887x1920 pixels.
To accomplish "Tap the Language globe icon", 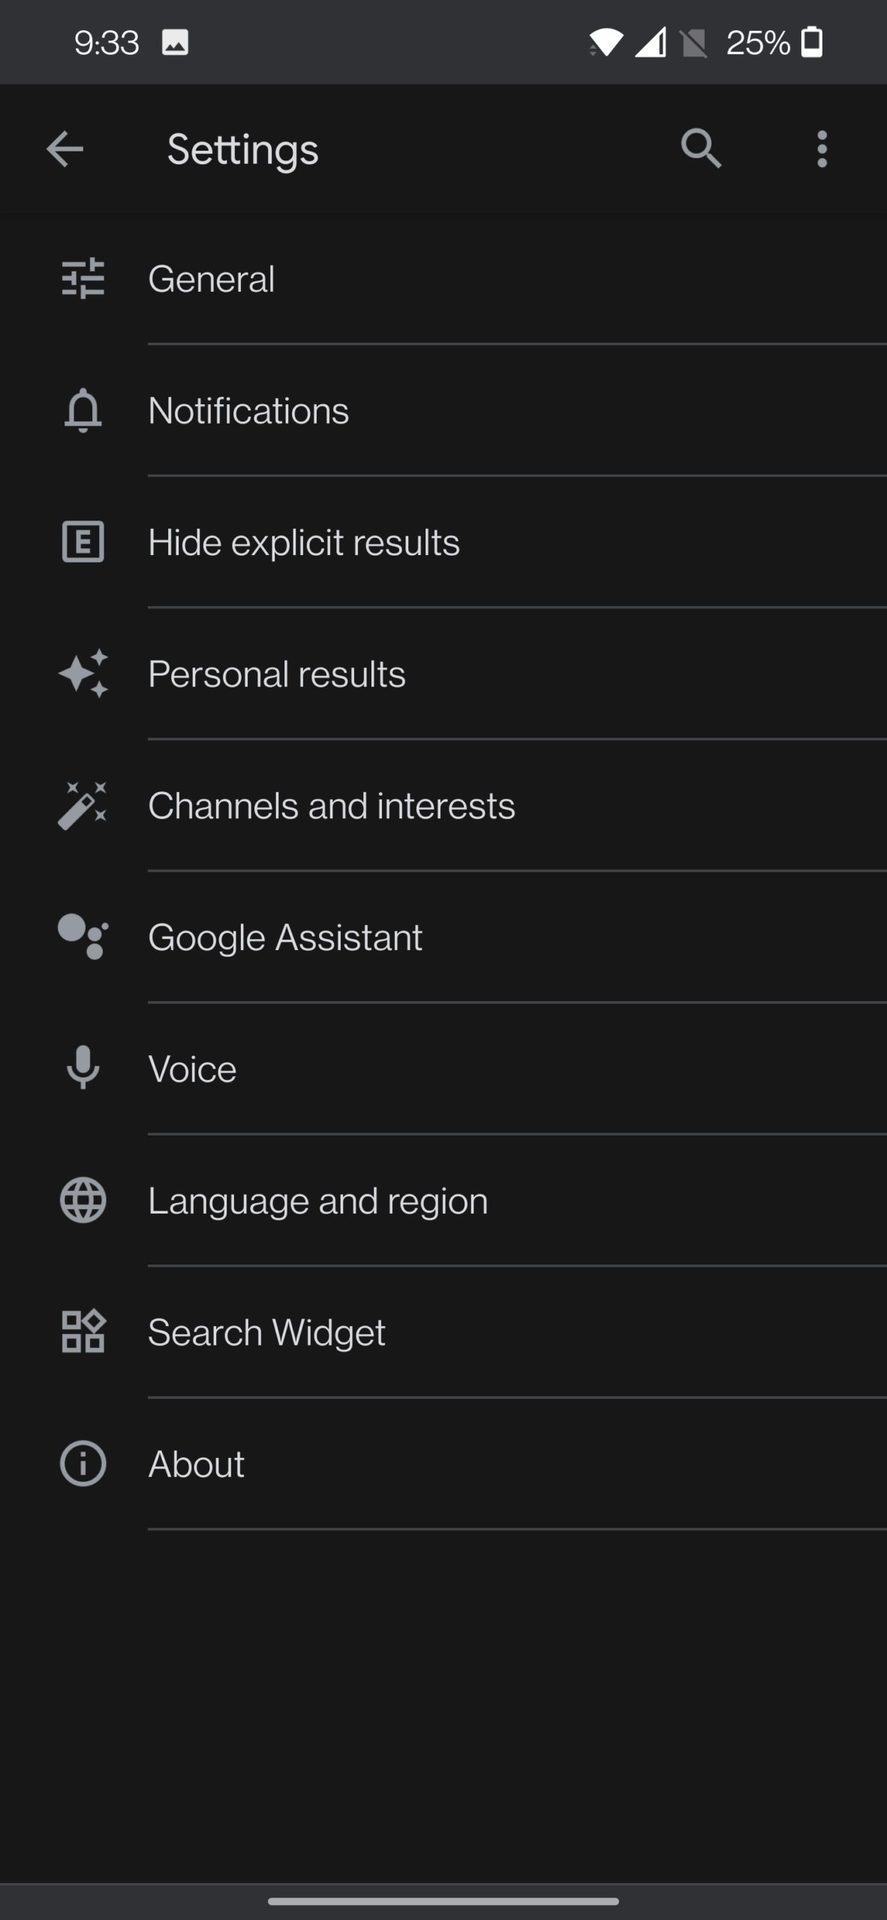I will click(x=83, y=1201).
